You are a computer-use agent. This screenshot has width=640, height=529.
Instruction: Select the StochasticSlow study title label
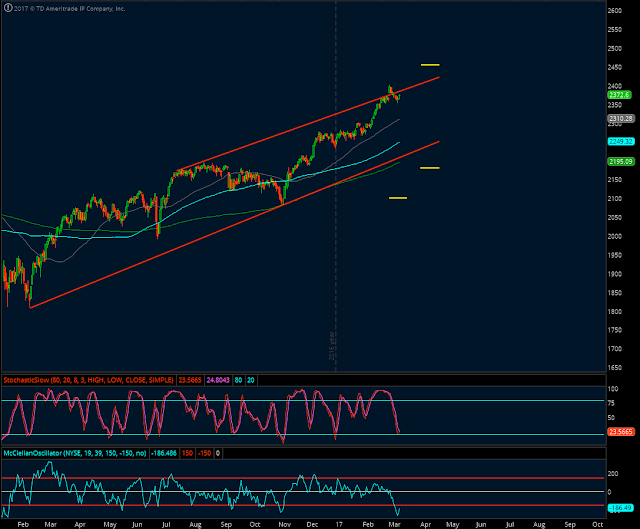point(89,380)
